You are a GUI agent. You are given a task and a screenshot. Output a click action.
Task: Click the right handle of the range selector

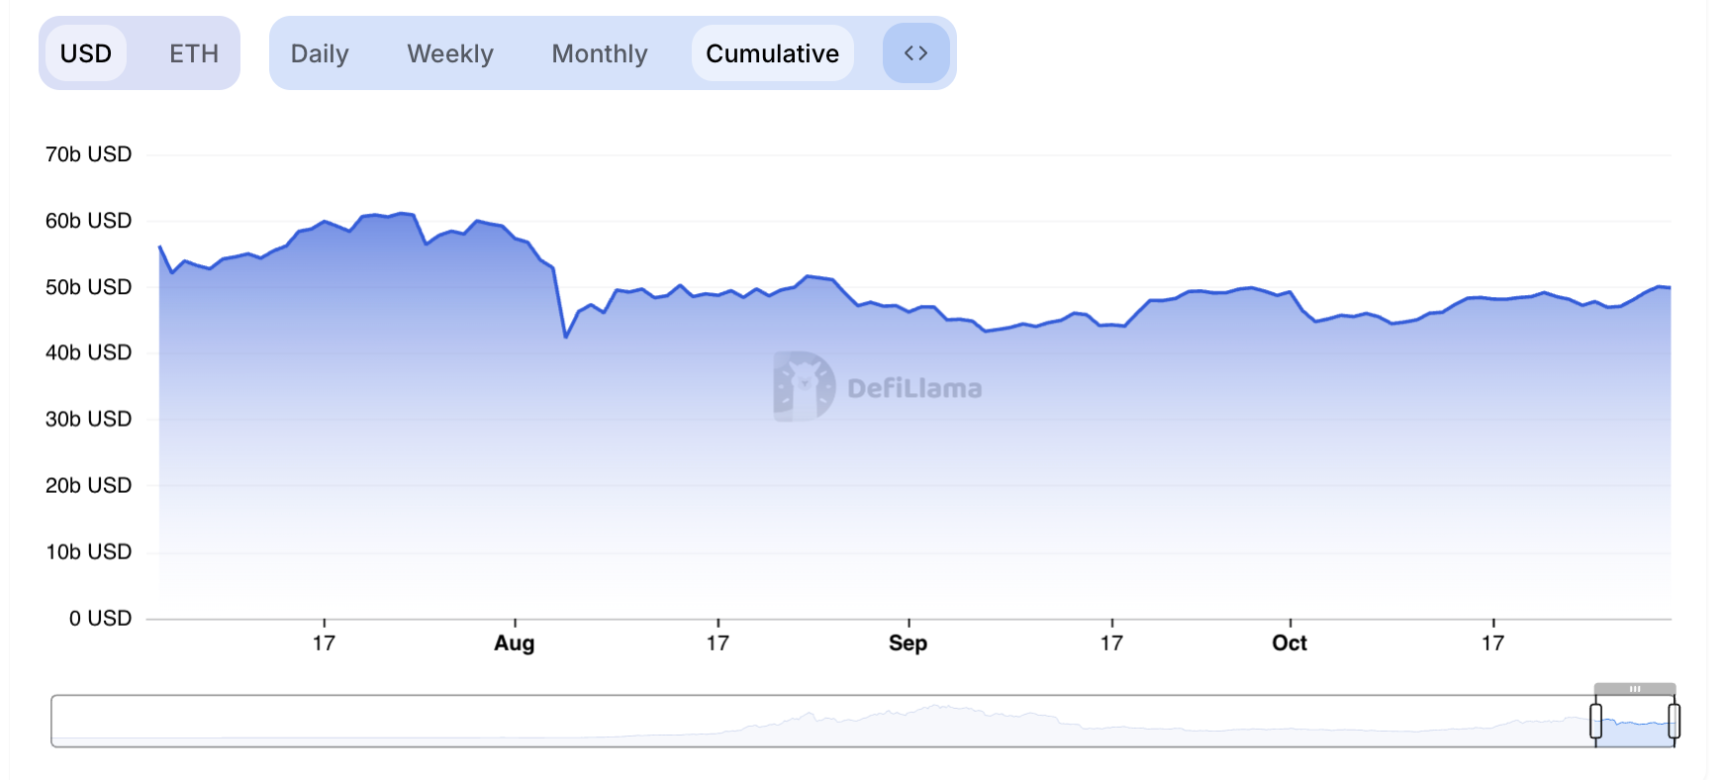(x=1674, y=720)
